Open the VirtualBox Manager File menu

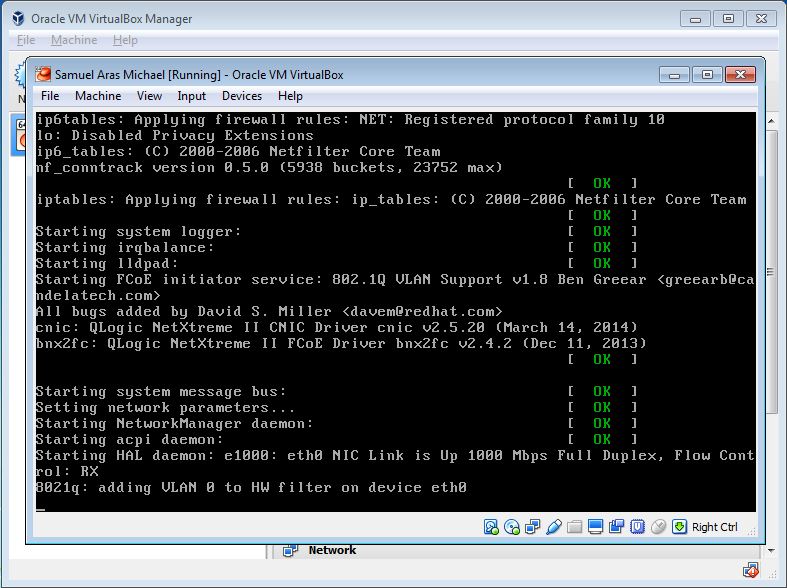pos(26,40)
